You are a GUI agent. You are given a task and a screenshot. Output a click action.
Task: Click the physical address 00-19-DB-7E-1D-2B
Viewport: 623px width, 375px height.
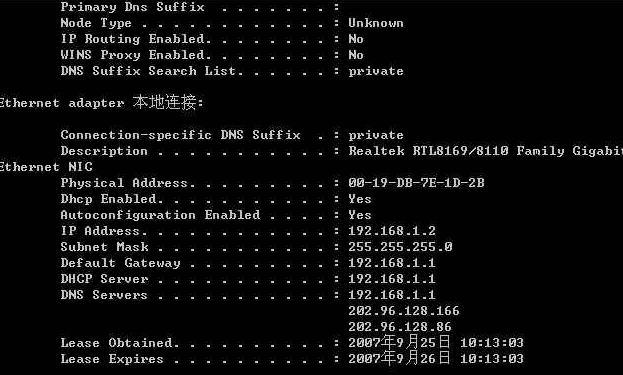416,183
